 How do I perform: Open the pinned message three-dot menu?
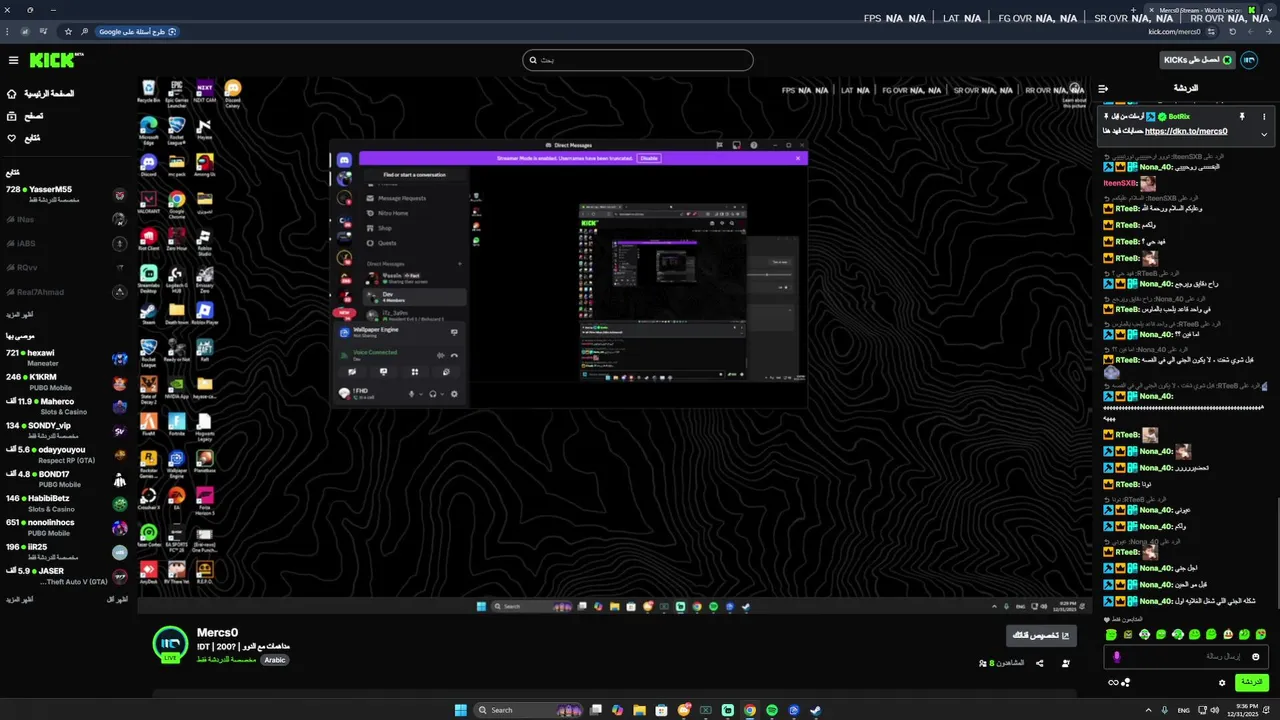tap(1264, 117)
